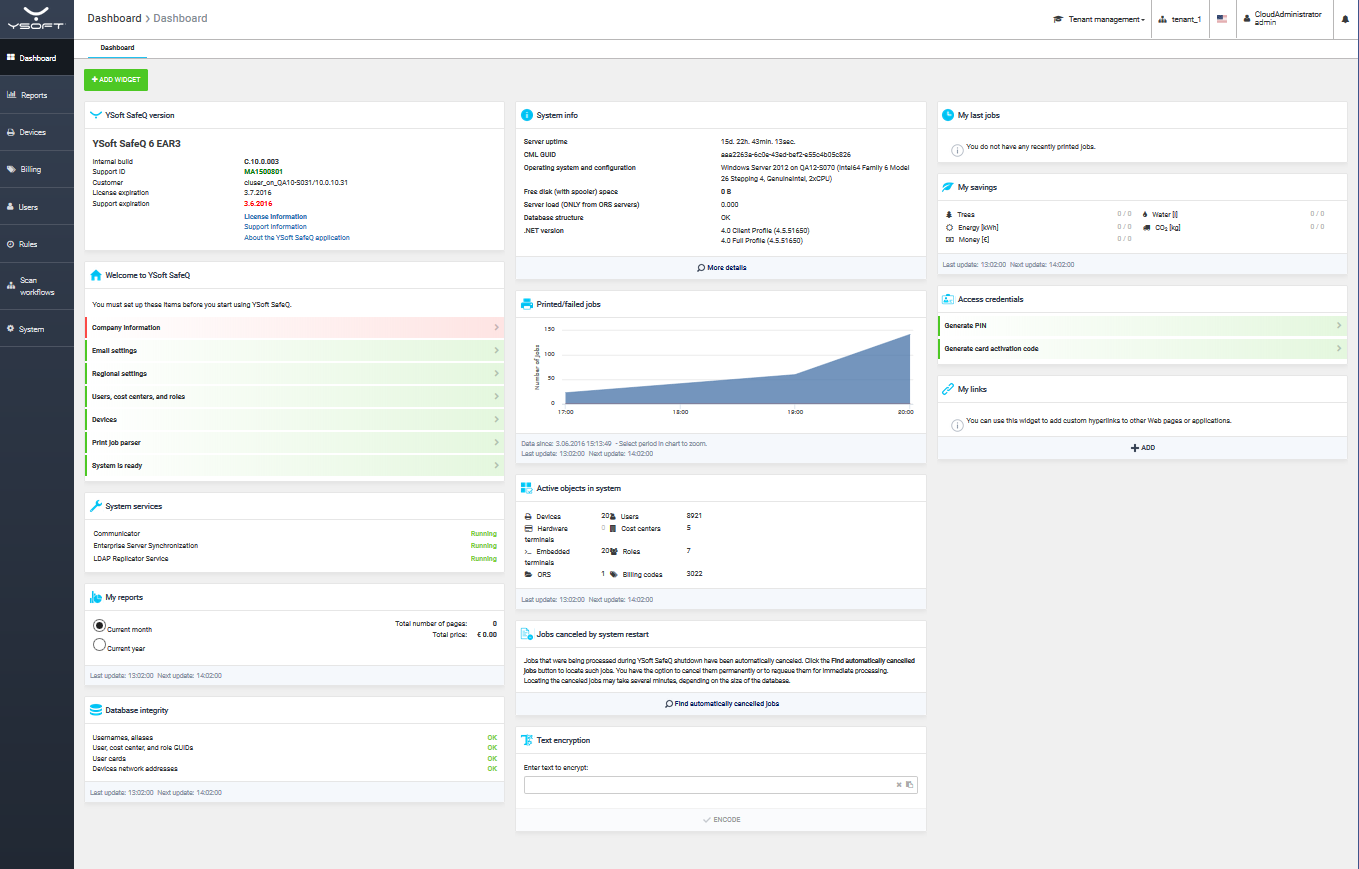Open the Tenant management dropdown
This screenshot has width=1359, height=869.
click(1099, 19)
